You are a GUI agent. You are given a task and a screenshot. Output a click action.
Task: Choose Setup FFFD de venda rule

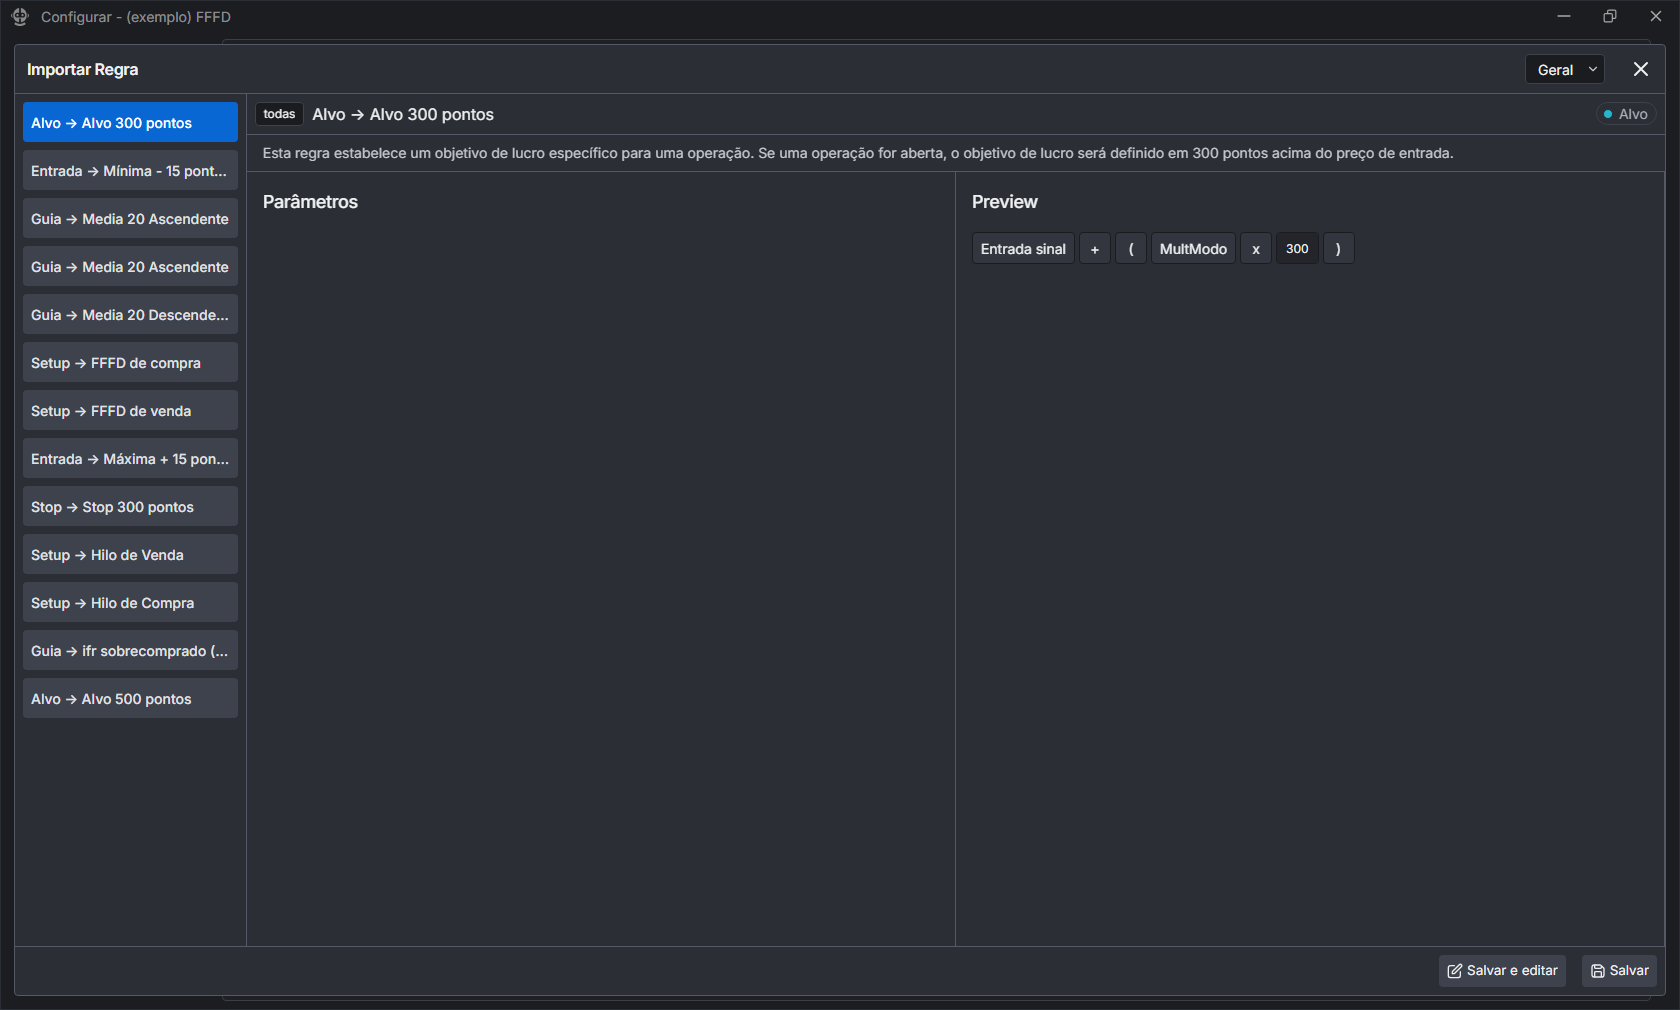click(130, 411)
